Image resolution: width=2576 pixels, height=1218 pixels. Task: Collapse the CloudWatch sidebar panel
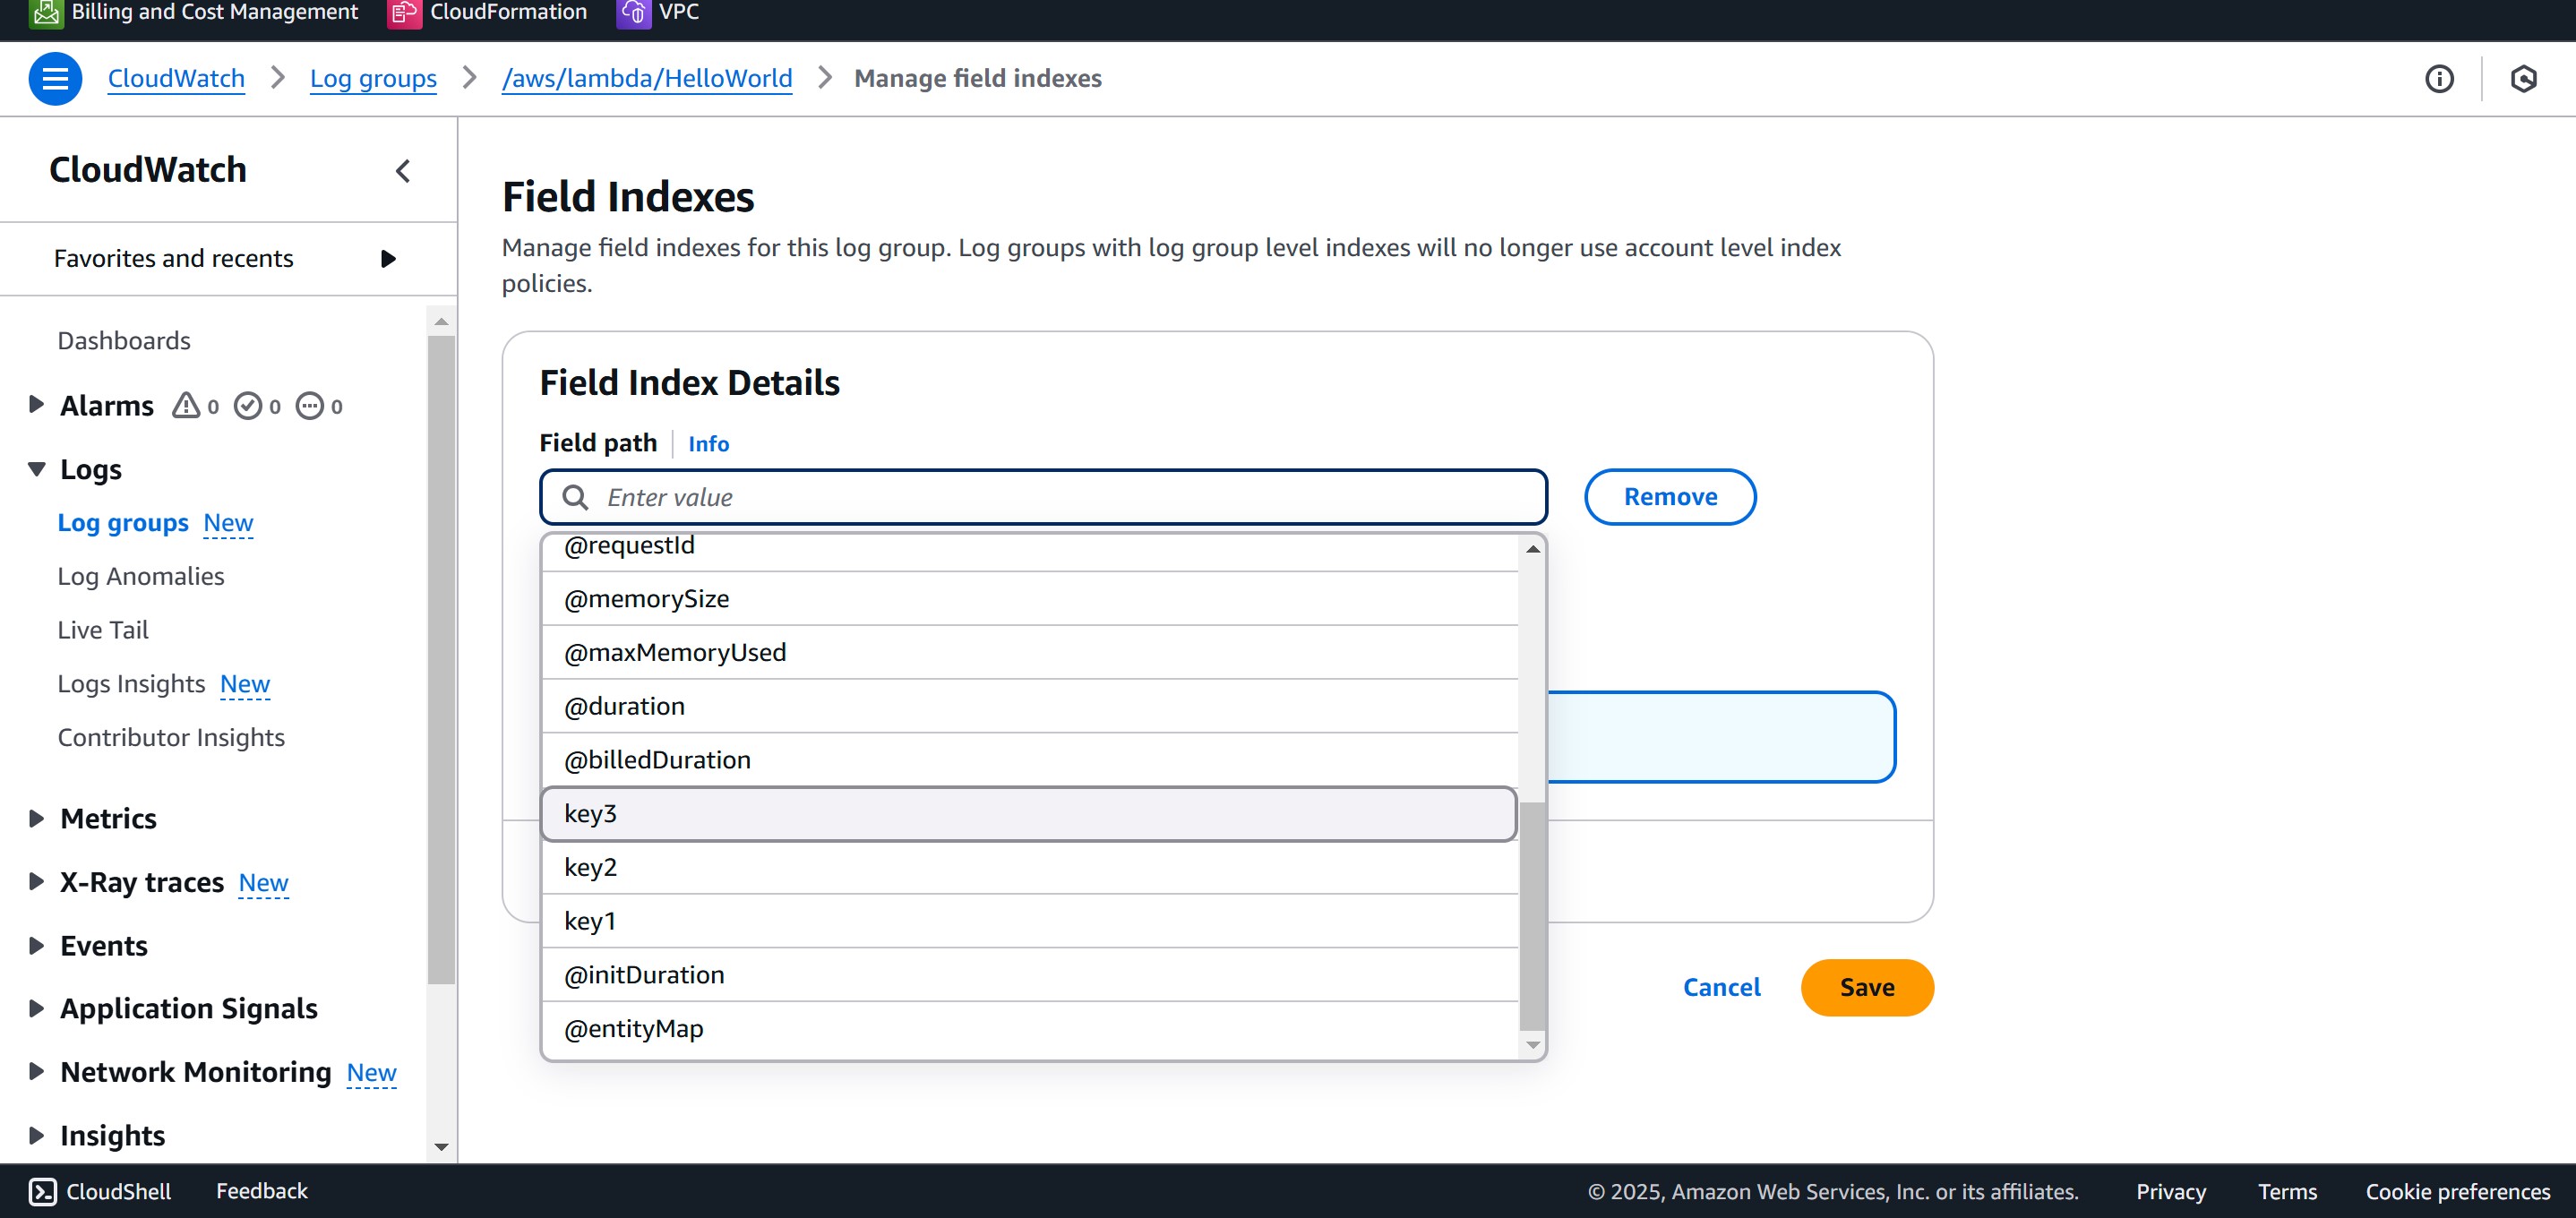[402, 170]
